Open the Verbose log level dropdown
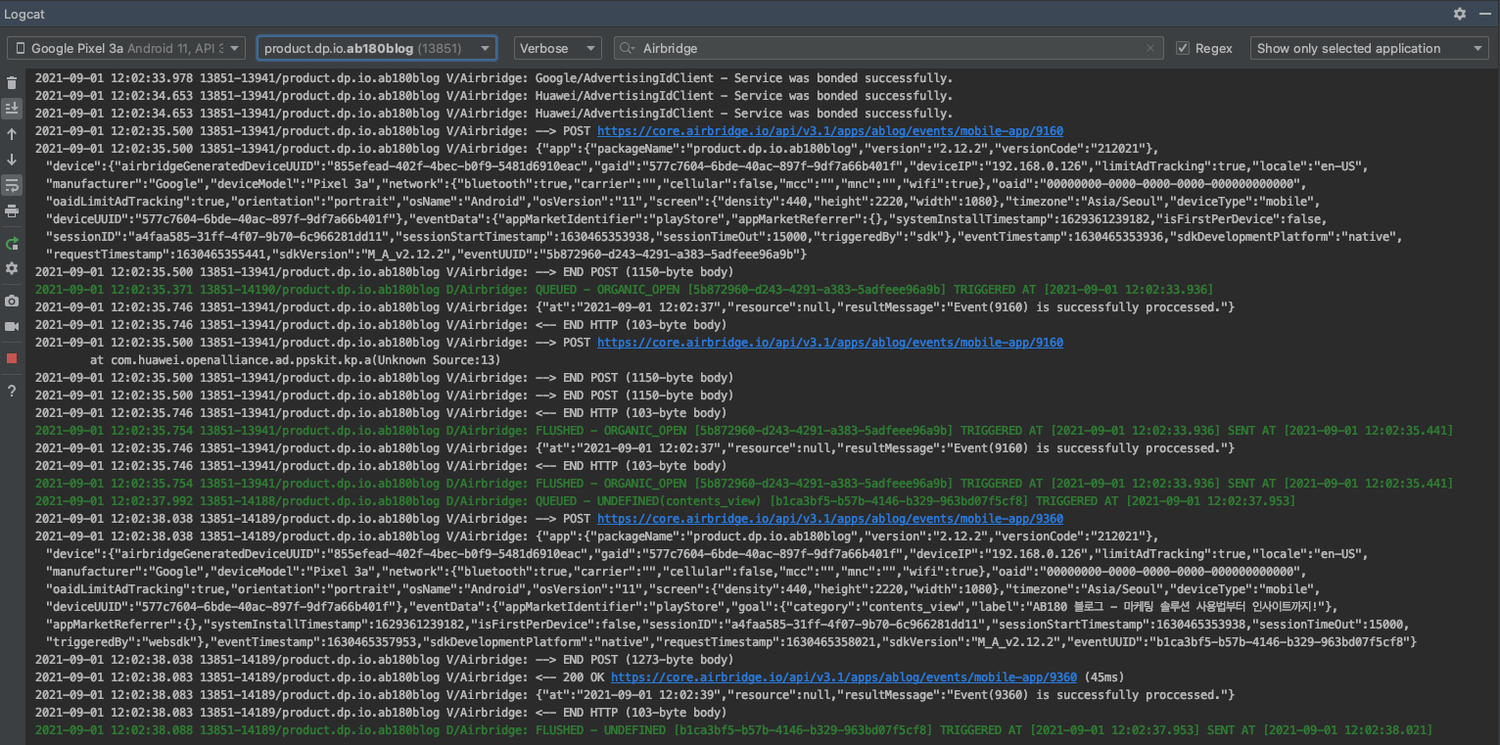Screen dimensions: 1500x745 [x=558, y=48]
